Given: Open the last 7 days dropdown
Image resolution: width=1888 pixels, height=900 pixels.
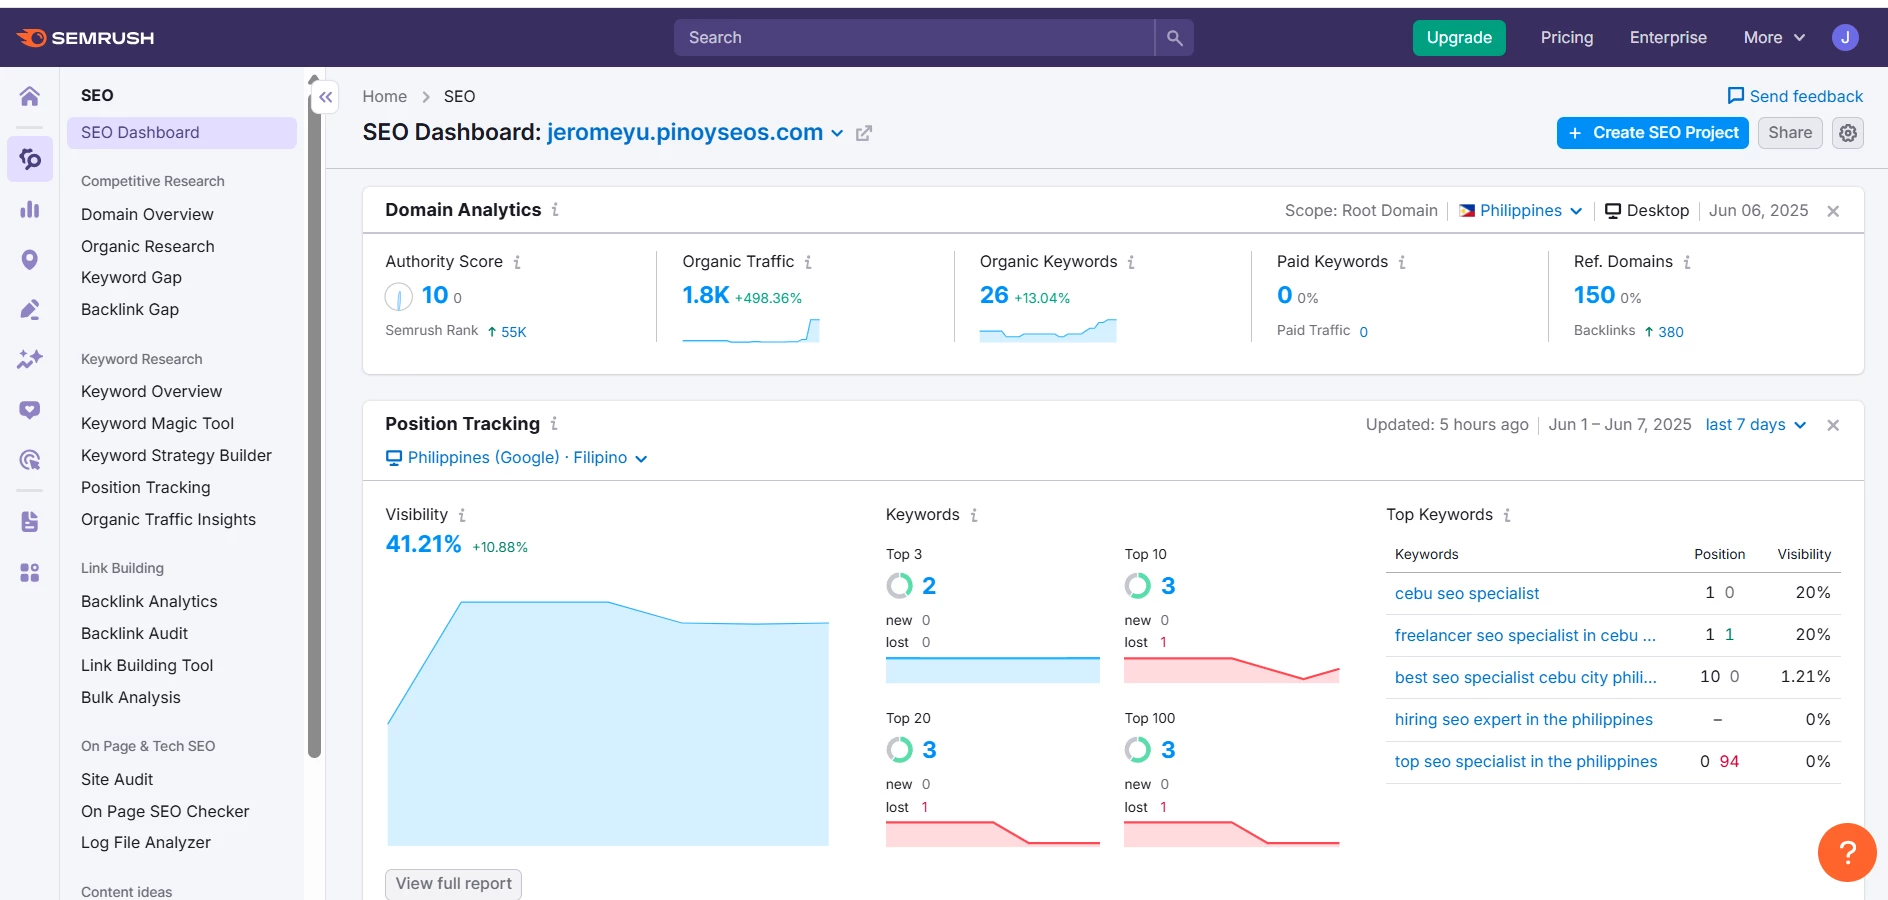Looking at the screenshot, I should [x=1755, y=425].
